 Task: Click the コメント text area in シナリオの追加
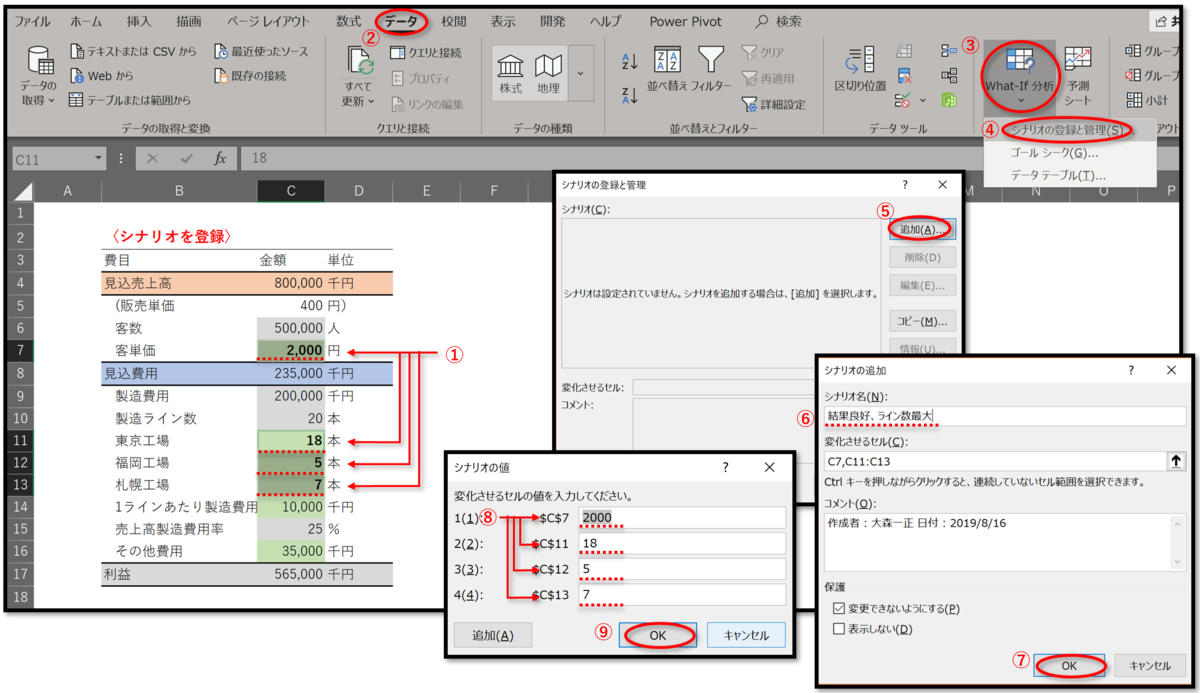(x=1005, y=541)
